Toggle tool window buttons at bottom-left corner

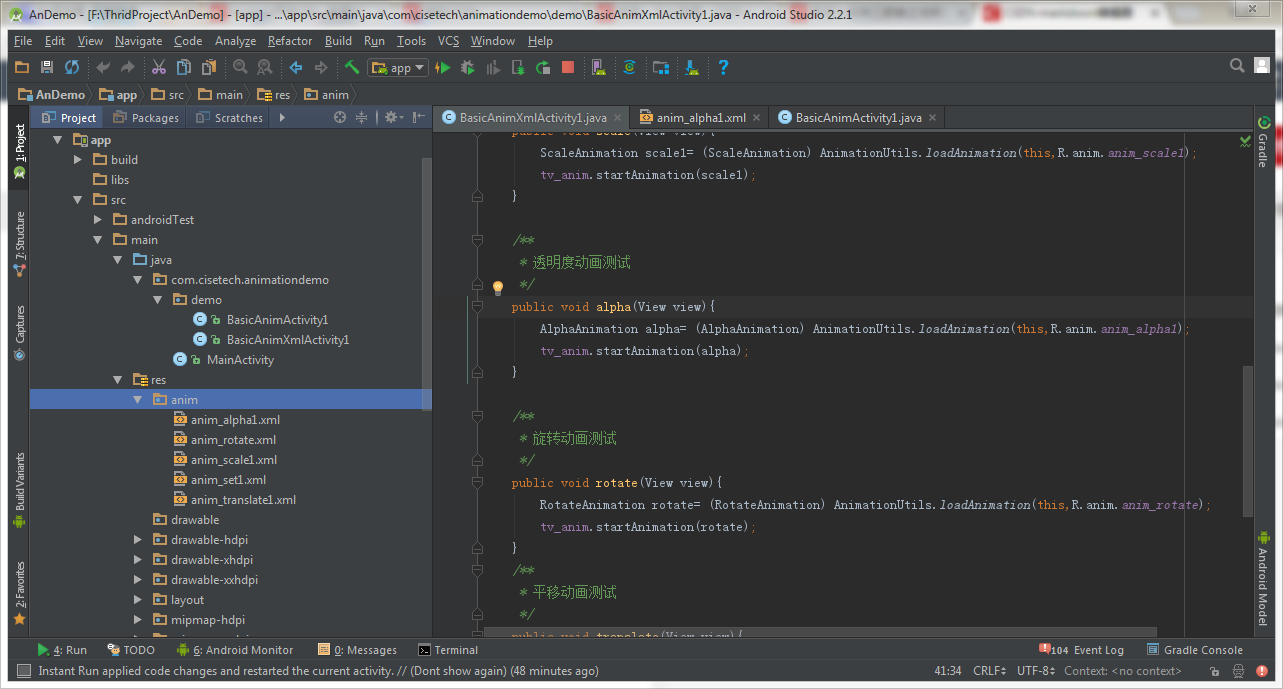[24, 671]
